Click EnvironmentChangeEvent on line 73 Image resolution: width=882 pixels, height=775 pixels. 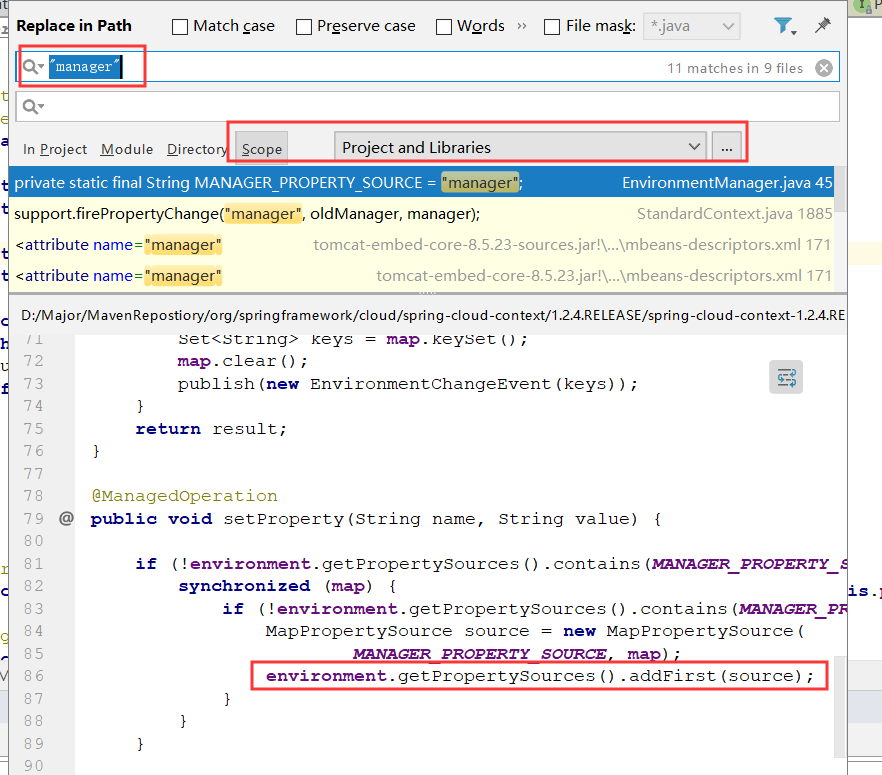coord(430,384)
